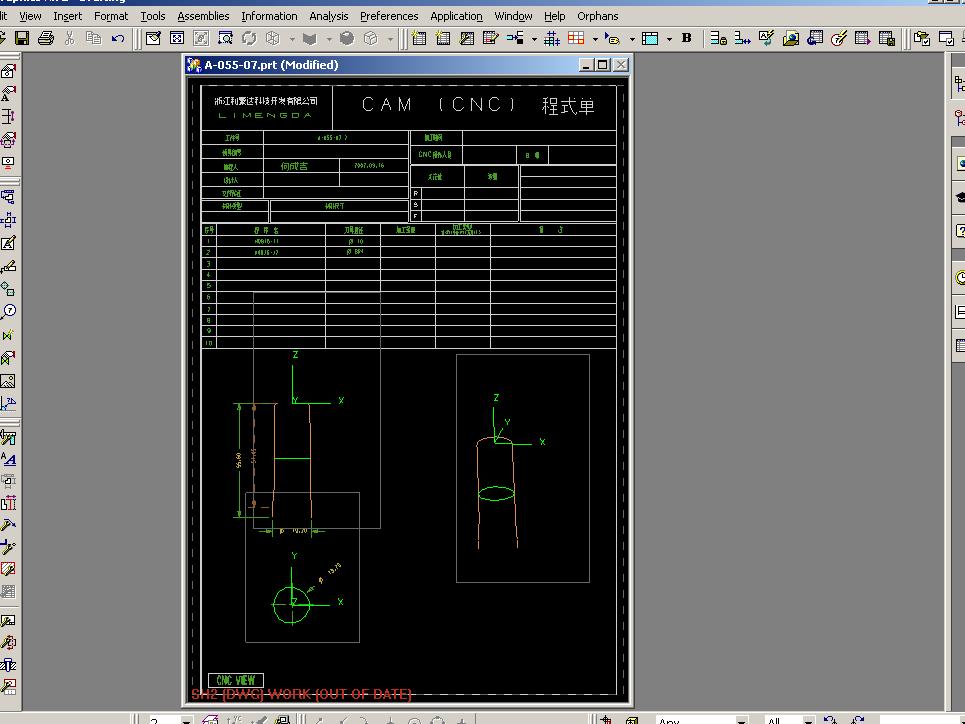This screenshot has height=724, width=965.
Task: Click the Fit view icon
Action: 177,39
